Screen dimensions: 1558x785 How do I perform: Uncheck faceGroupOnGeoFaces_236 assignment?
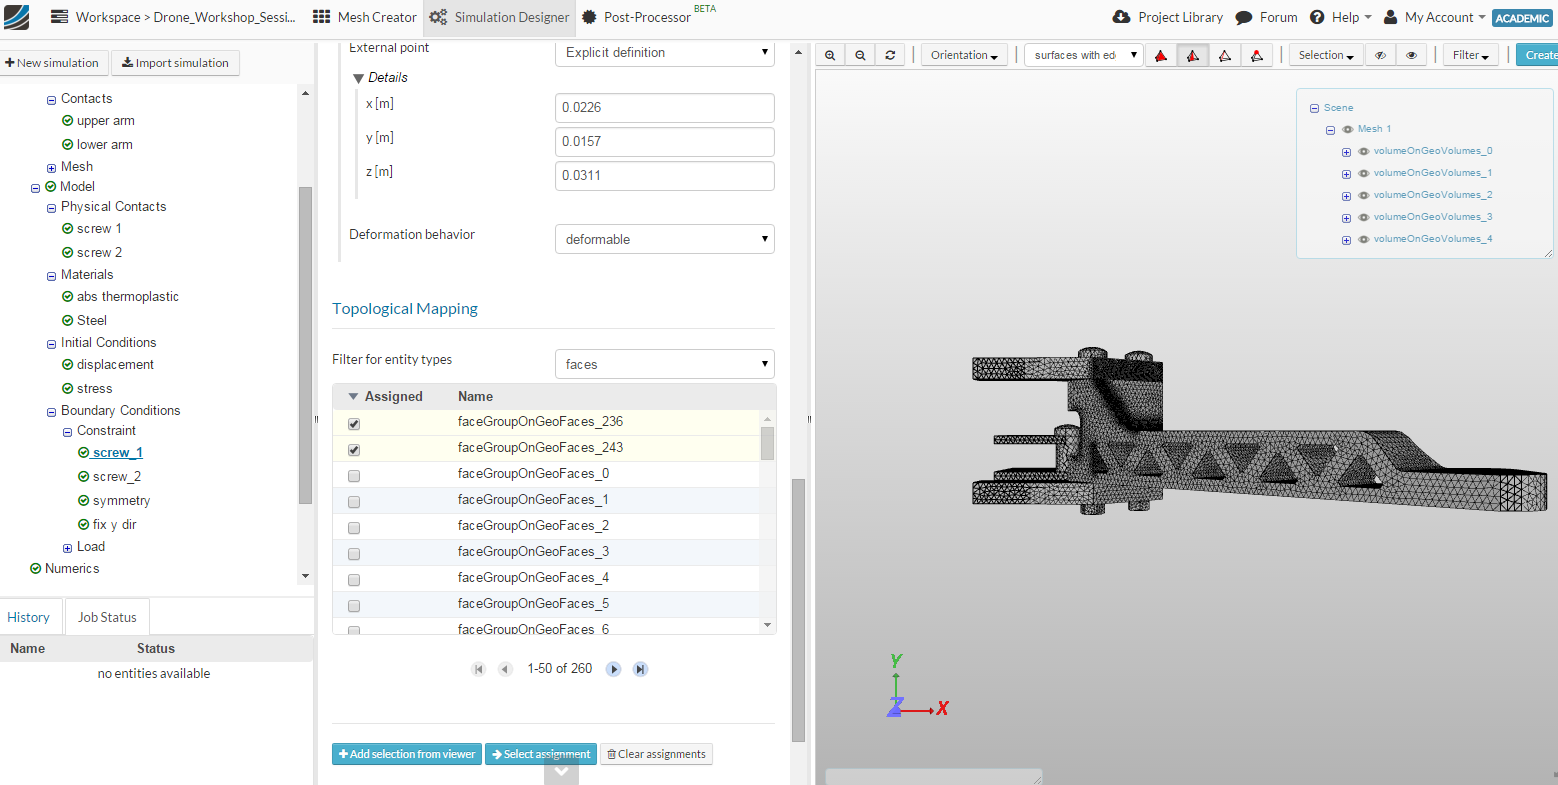coord(354,424)
